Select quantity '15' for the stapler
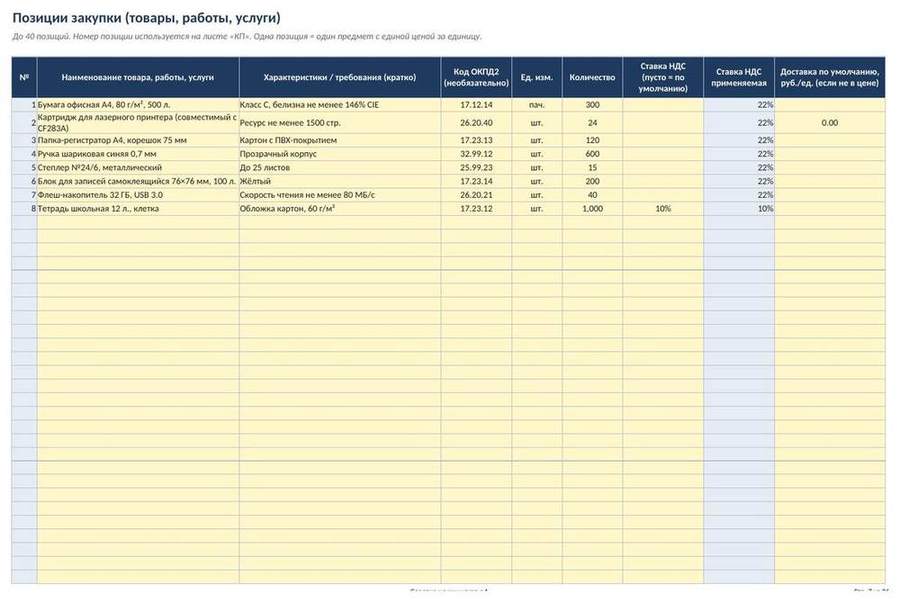Image resolution: width=900 pixels, height=602 pixels. [x=592, y=168]
